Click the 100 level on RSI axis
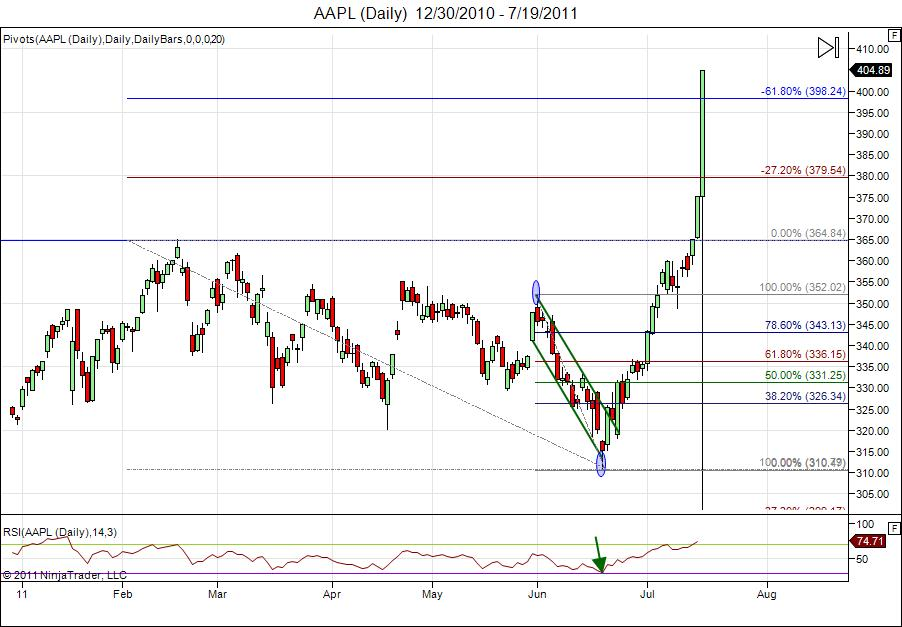Screen dimensions: 902x627 (866, 523)
